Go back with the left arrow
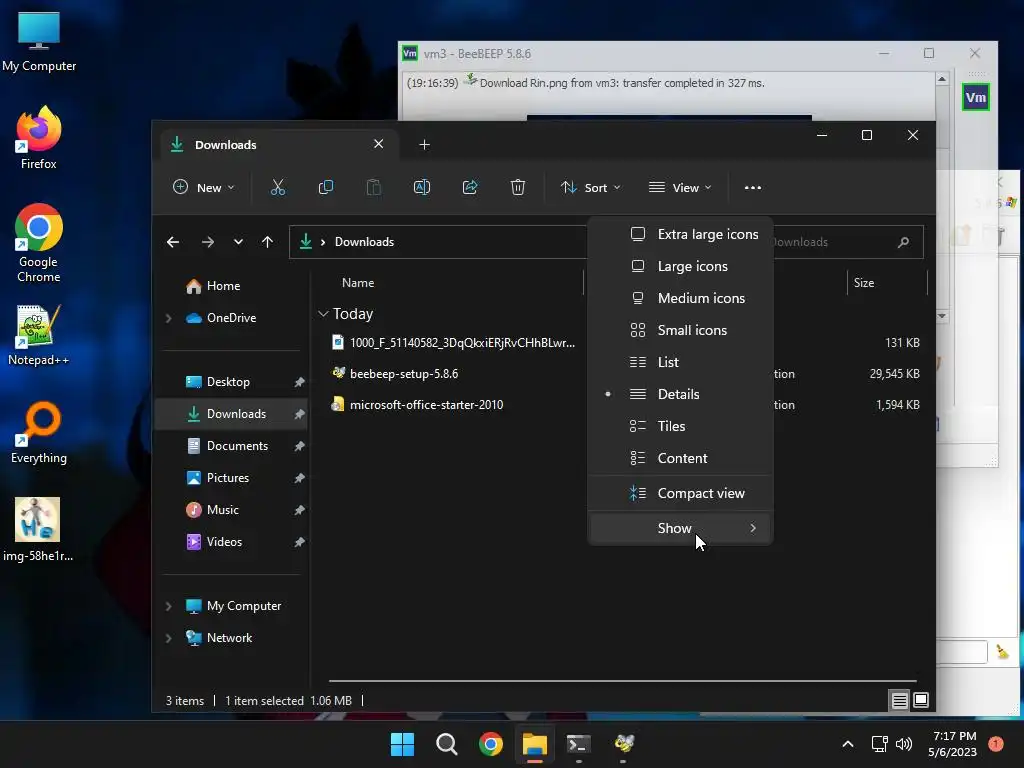This screenshot has width=1024, height=768. click(x=173, y=242)
